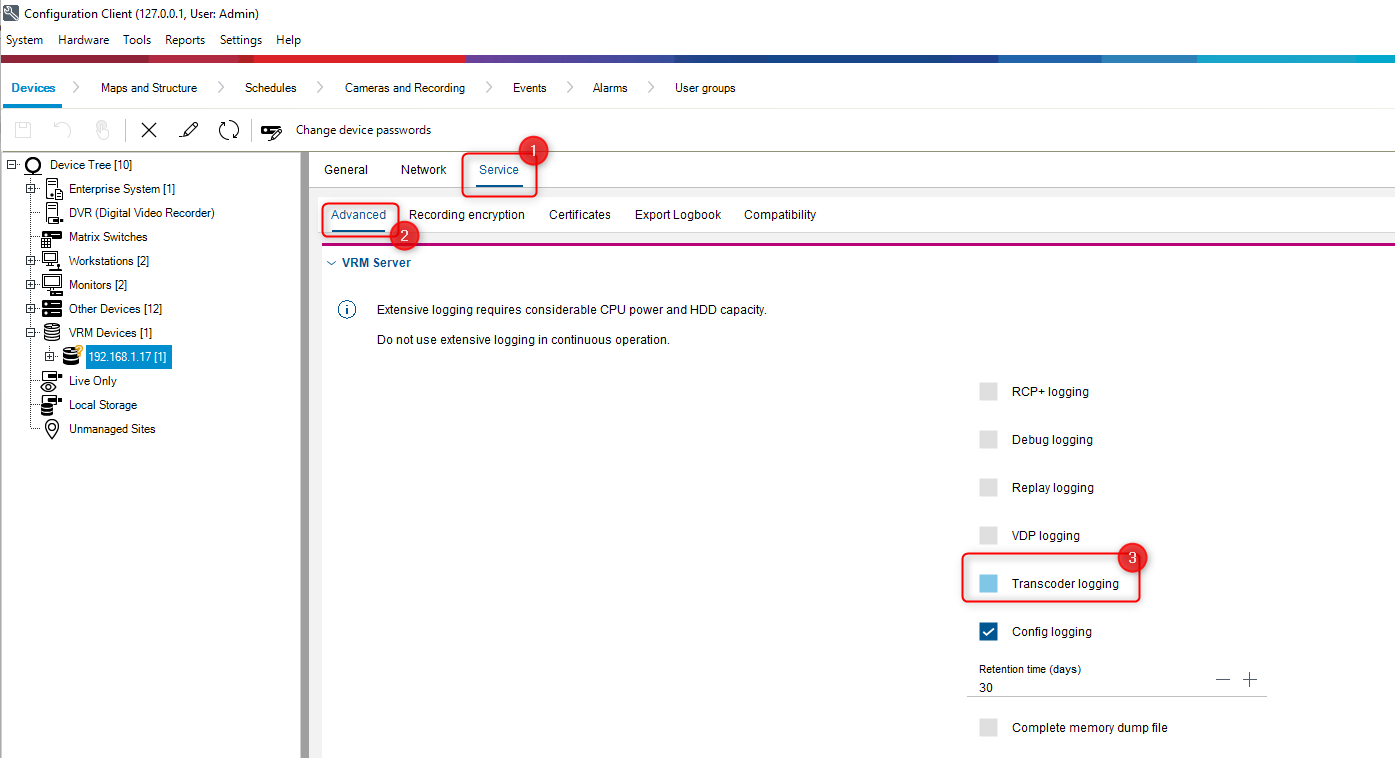The image size is (1395, 758).
Task: Click the Undo arrow icon
Action: [62, 130]
